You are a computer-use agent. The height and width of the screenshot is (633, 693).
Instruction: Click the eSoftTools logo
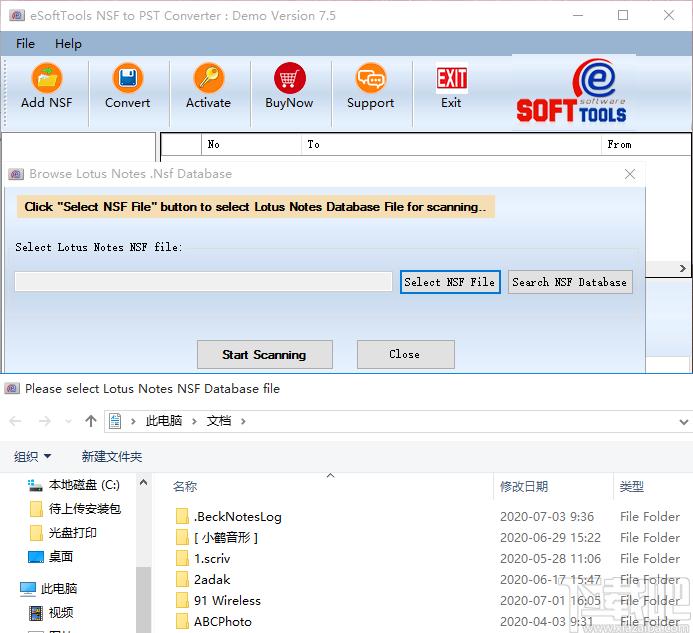click(x=572, y=92)
